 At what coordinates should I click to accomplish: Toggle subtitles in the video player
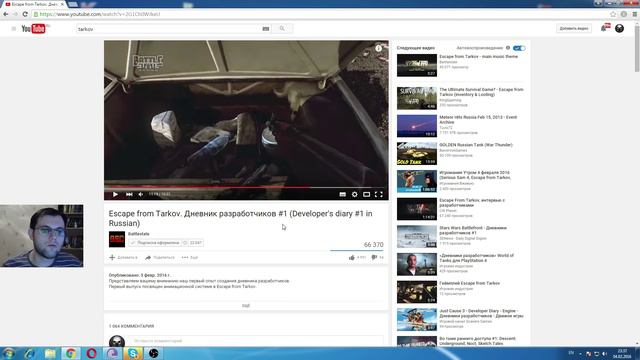342,194
